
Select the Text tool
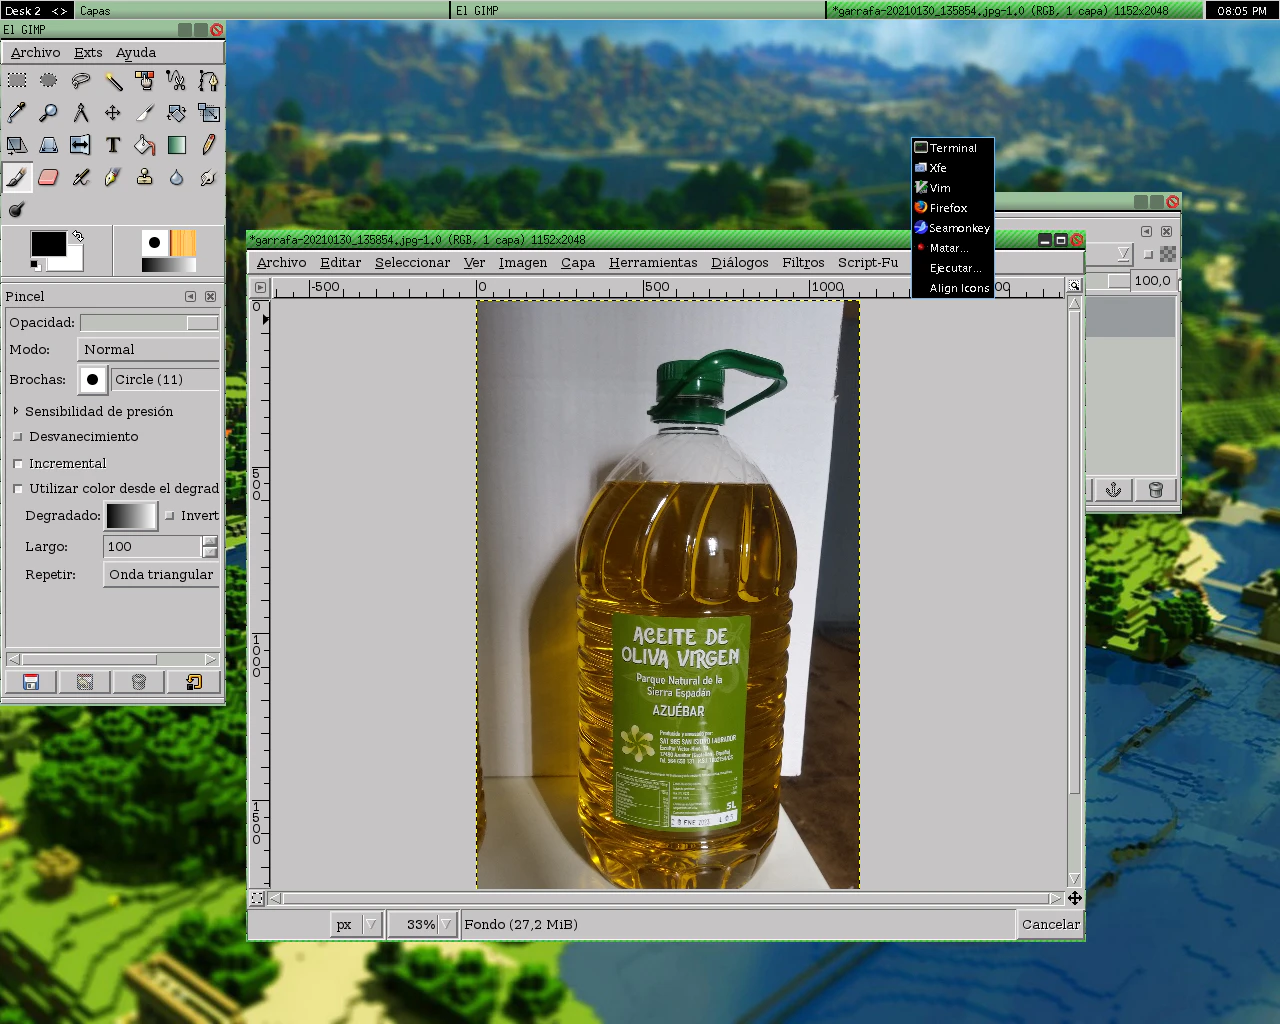point(113,146)
